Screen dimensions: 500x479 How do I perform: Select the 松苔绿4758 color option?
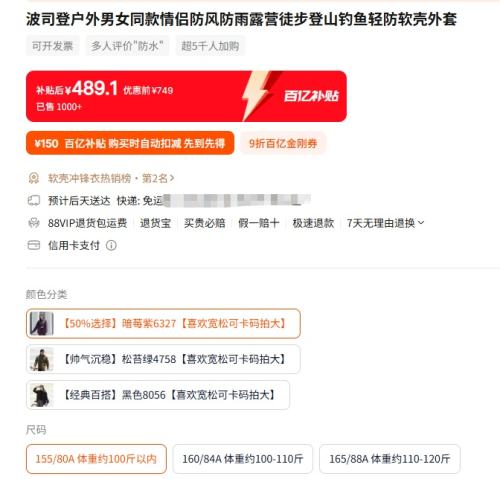coord(163,359)
